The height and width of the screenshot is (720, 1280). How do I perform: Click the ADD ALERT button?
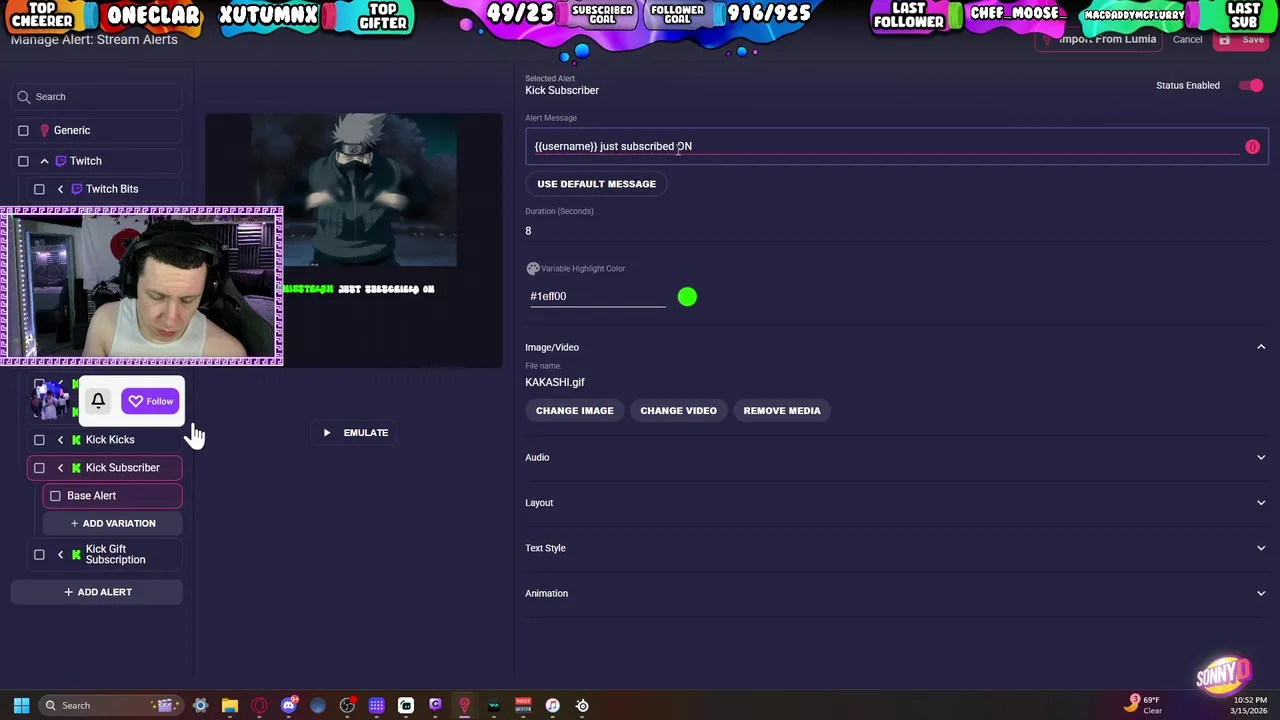pos(97,592)
